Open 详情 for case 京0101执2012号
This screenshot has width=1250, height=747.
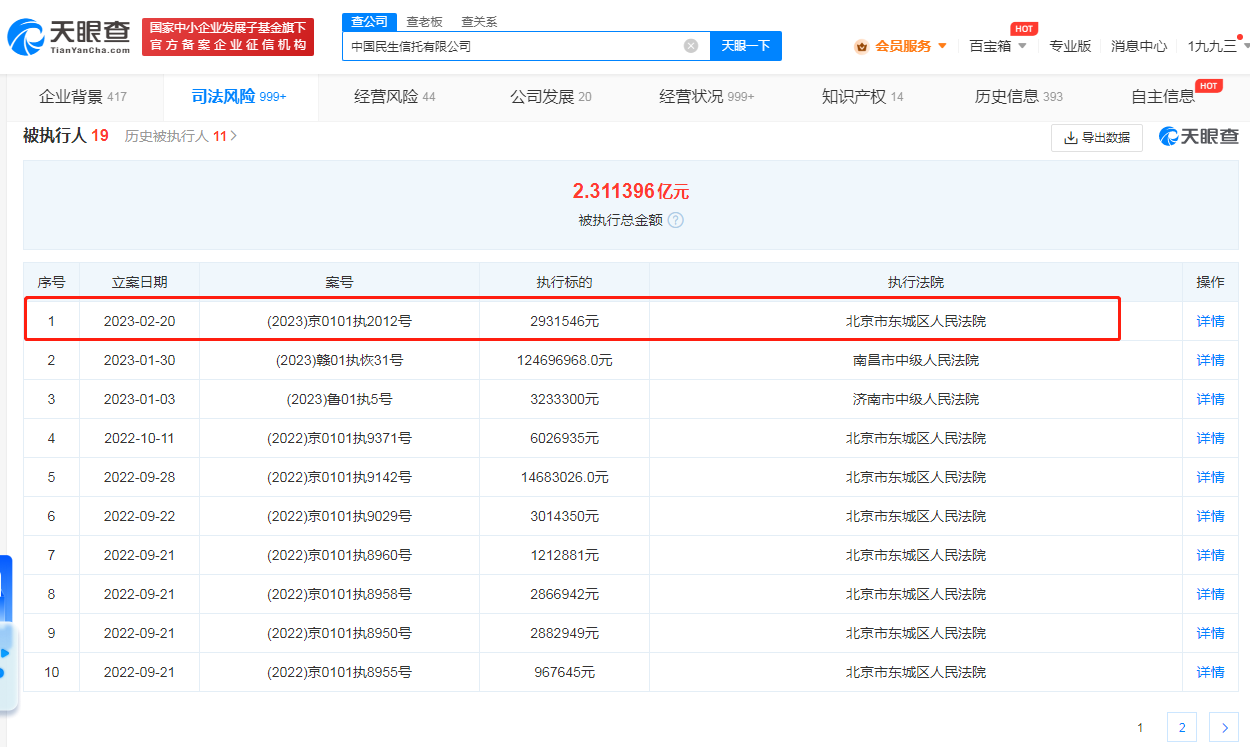click(1210, 321)
